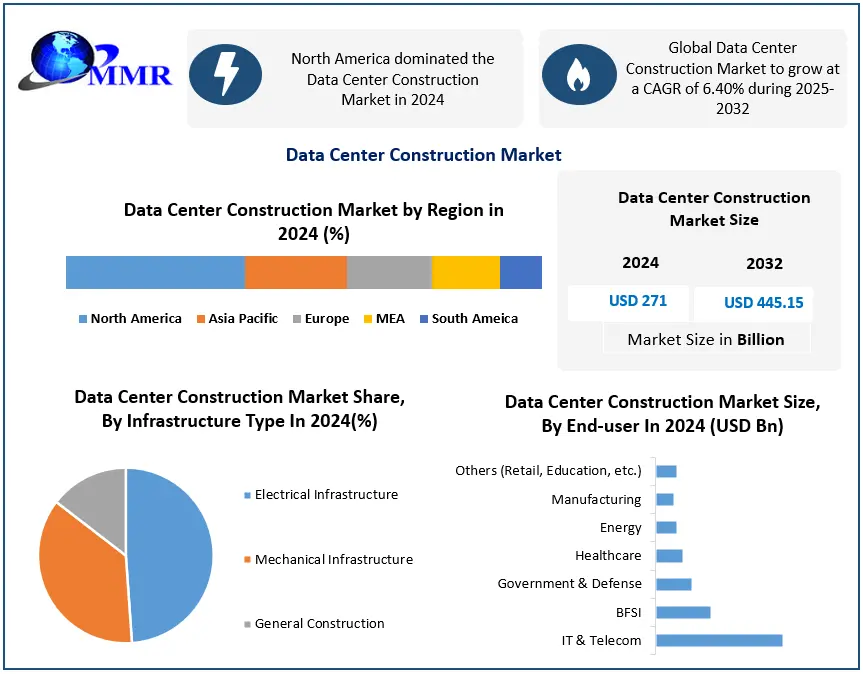Click the General Construction legend label
Viewport: 863px width, 674px height.
coord(319,624)
